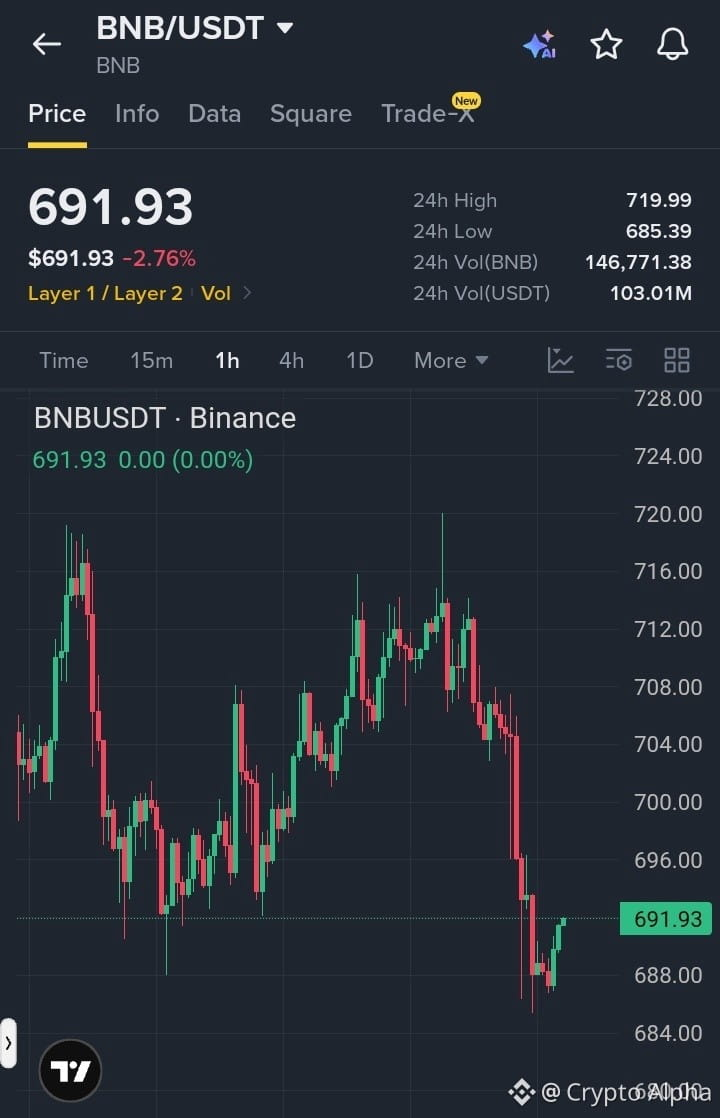Tap the 0.00 (0.00%) candle change text
720x1118 pixels.
[185, 460]
